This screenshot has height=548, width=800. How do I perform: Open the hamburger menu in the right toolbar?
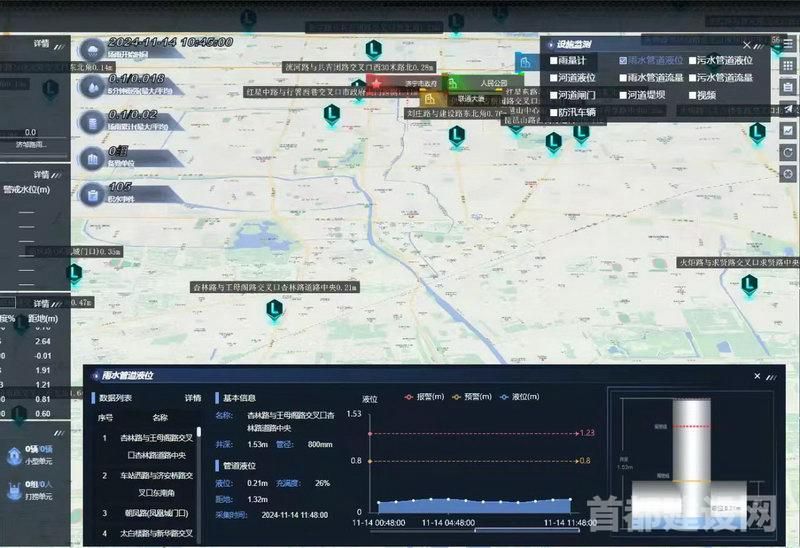(x=787, y=44)
